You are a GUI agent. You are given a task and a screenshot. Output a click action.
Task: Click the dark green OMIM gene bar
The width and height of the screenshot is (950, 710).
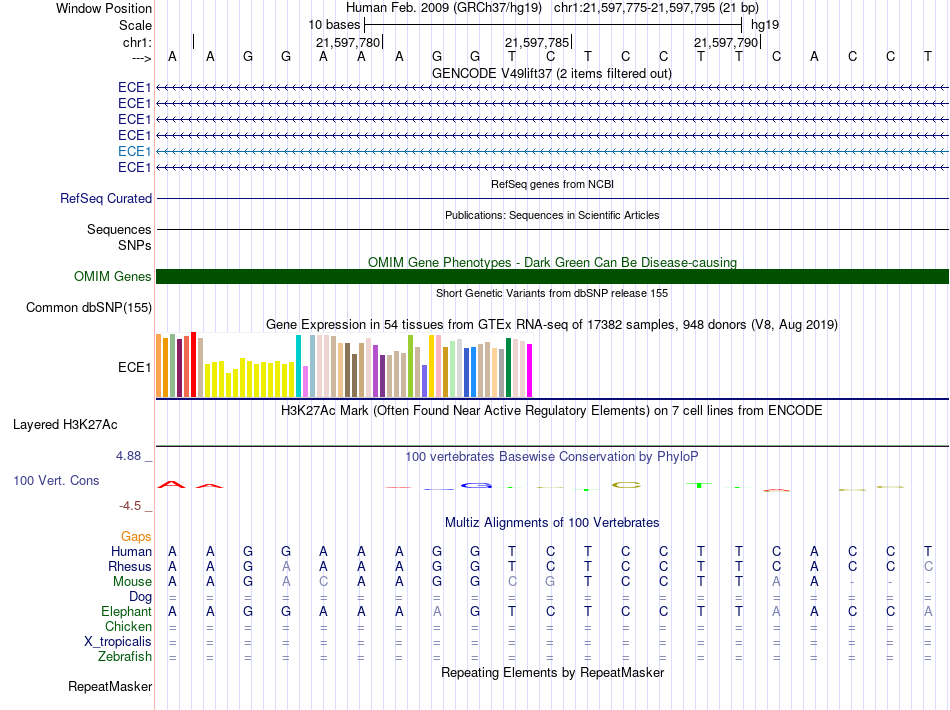point(552,277)
